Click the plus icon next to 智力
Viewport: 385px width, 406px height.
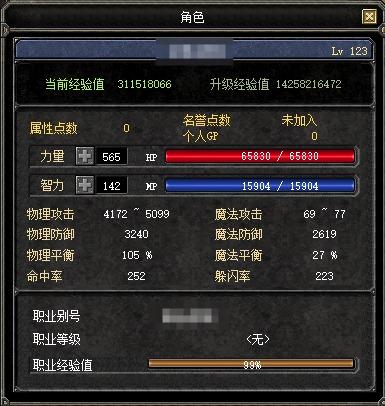coord(85,185)
